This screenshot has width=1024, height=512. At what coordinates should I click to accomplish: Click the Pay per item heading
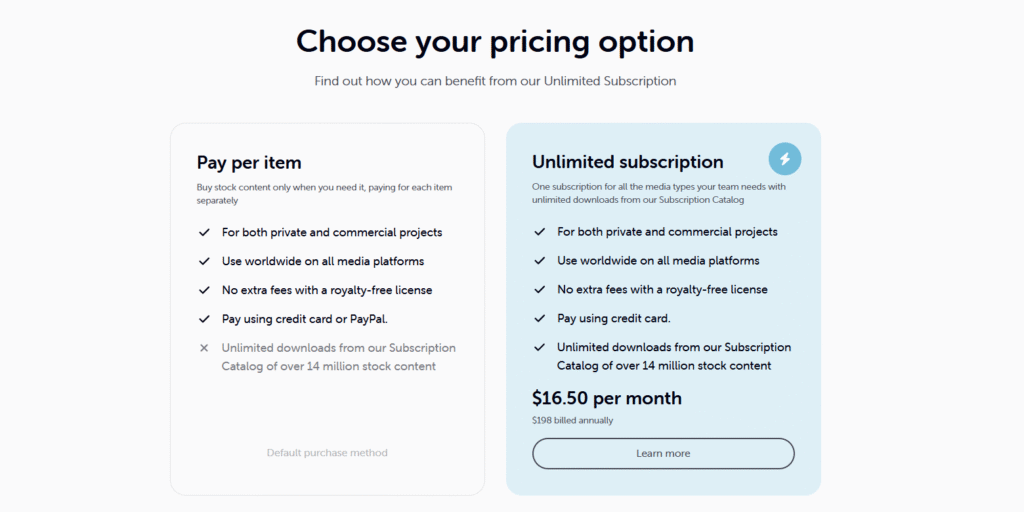coord(249,162)
